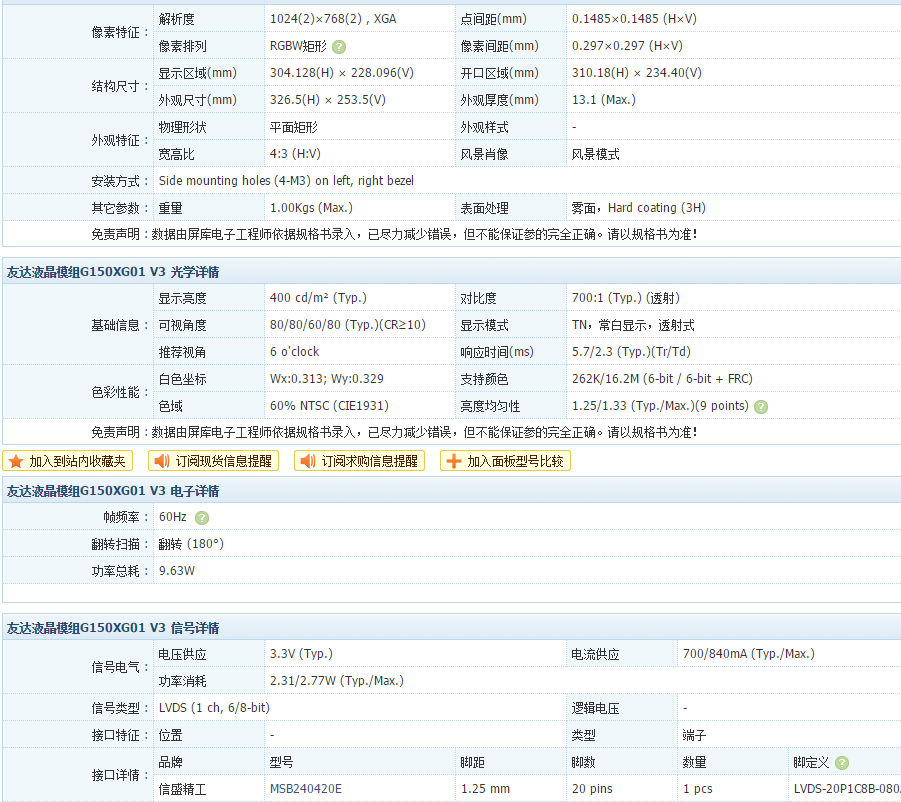Click help icon beside 亮度均匀性 value
Image resolution: width=901 pixels, height=802 pixels.
pyautogui.click(x=761, y=407)
